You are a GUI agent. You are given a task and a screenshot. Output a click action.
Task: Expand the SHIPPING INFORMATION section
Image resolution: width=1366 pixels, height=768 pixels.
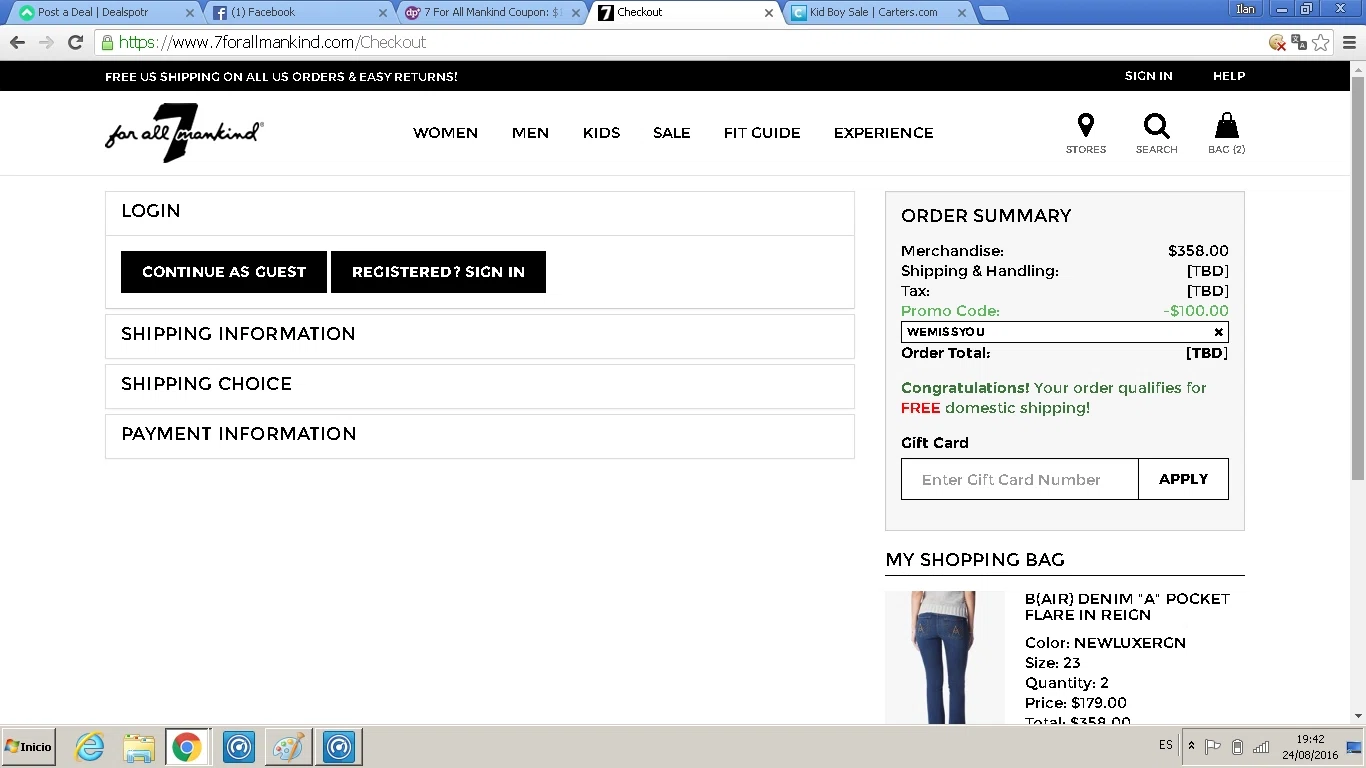480,336
